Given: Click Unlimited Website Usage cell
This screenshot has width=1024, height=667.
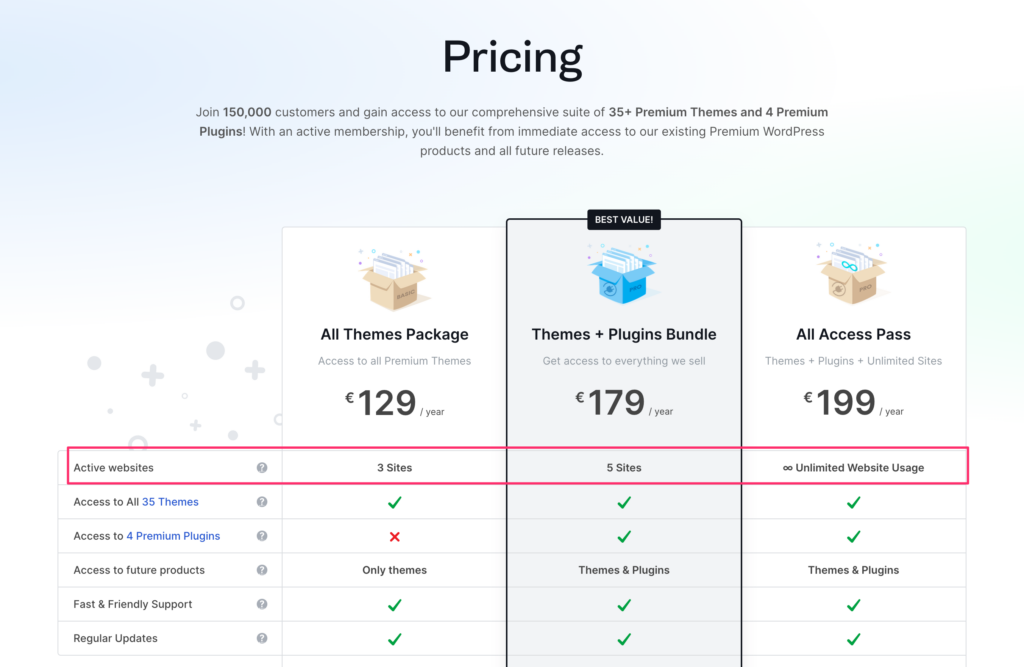Looking at the screenshot, I should (x=853, y=468).
